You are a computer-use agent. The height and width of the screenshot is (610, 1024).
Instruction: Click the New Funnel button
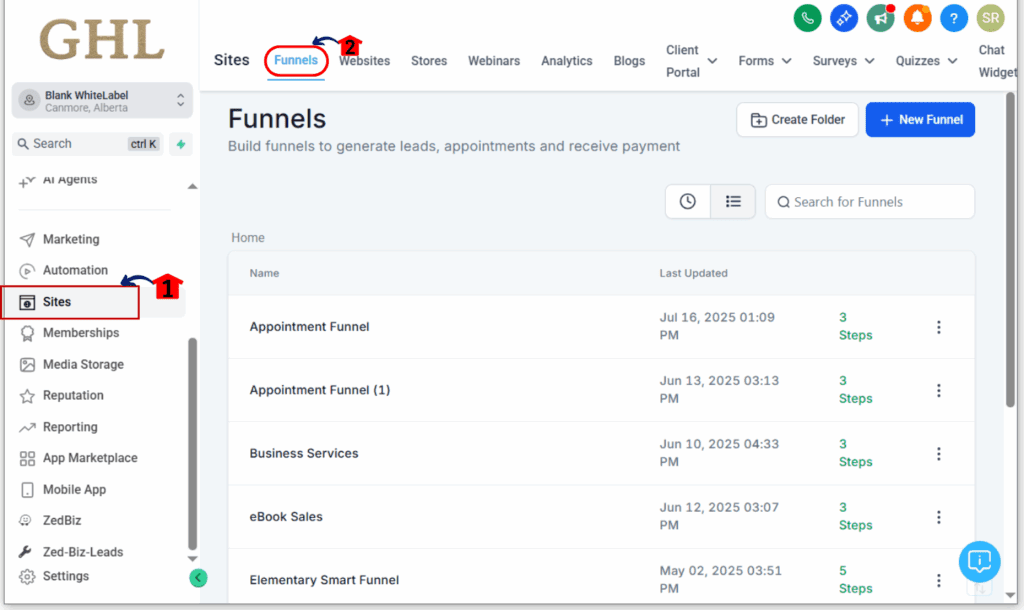920,120
